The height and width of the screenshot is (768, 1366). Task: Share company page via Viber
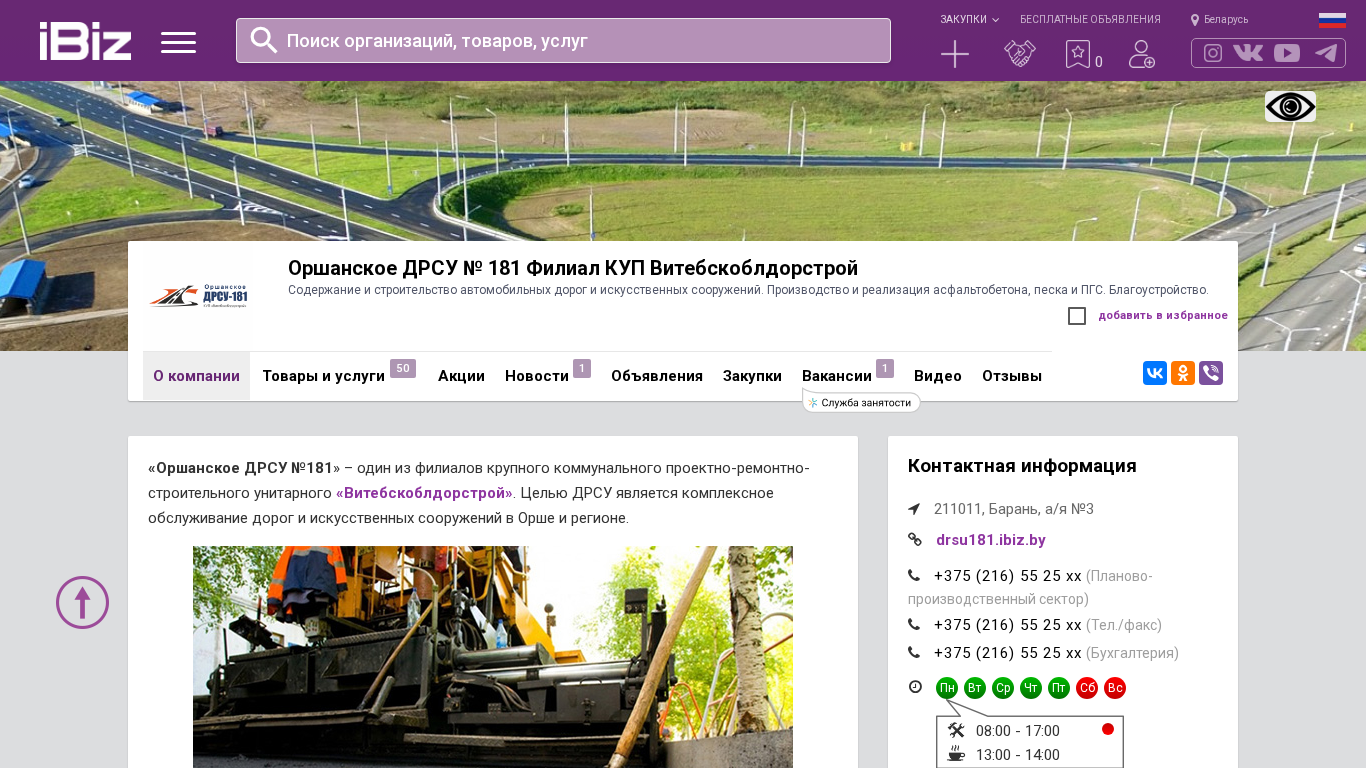pos(1211,373)
